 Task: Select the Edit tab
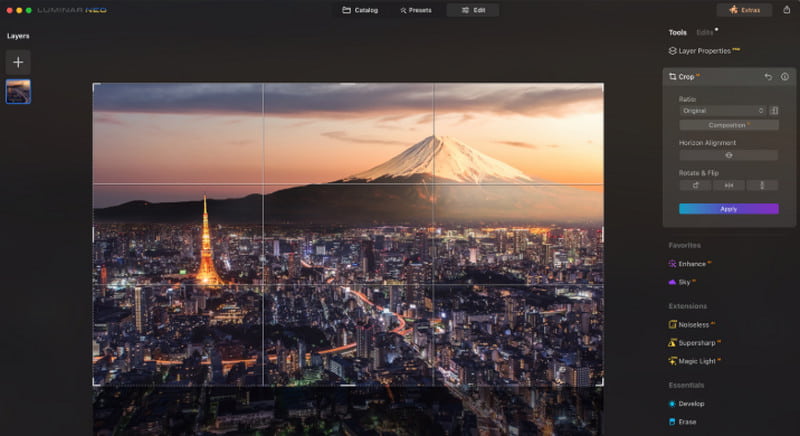tap(473, 10)
